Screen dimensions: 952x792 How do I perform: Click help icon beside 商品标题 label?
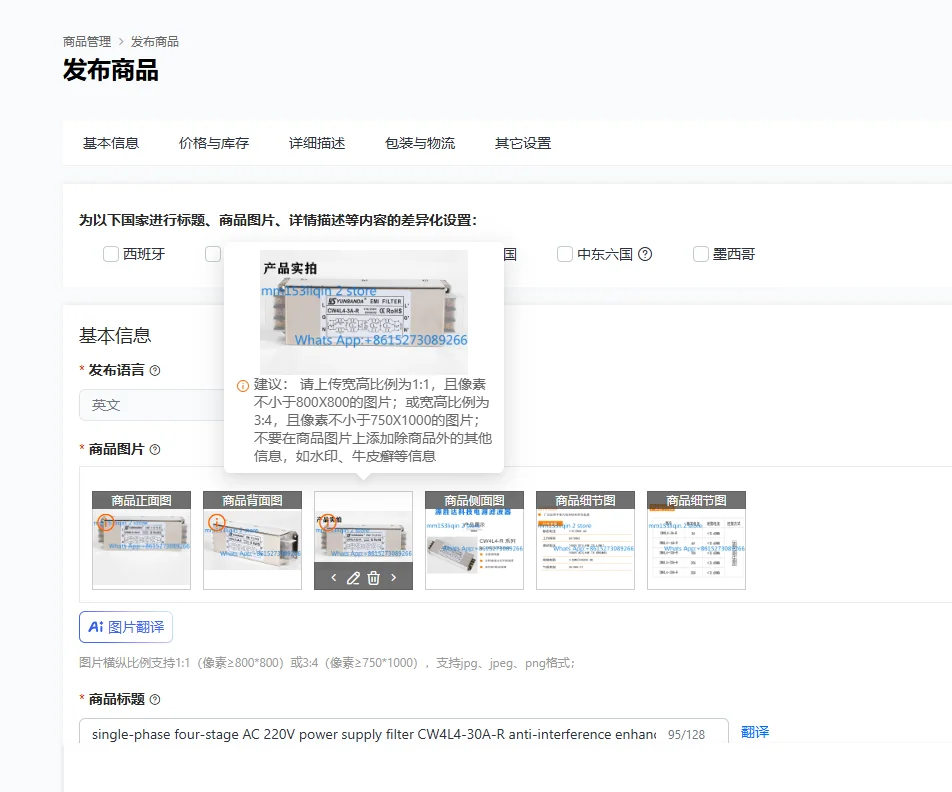pyautogui.click(x=155, y=700)
